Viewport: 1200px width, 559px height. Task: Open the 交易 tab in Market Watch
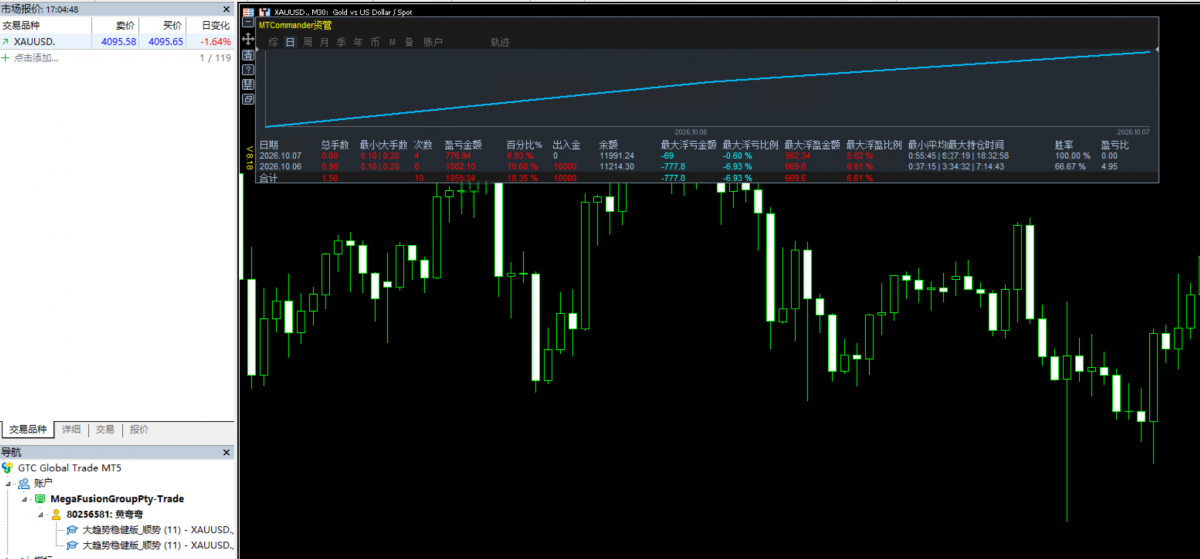105,429
